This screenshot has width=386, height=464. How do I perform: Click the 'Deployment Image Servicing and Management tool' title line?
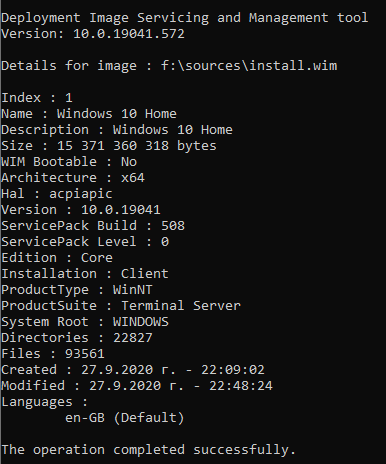click(x=185, y=18)
